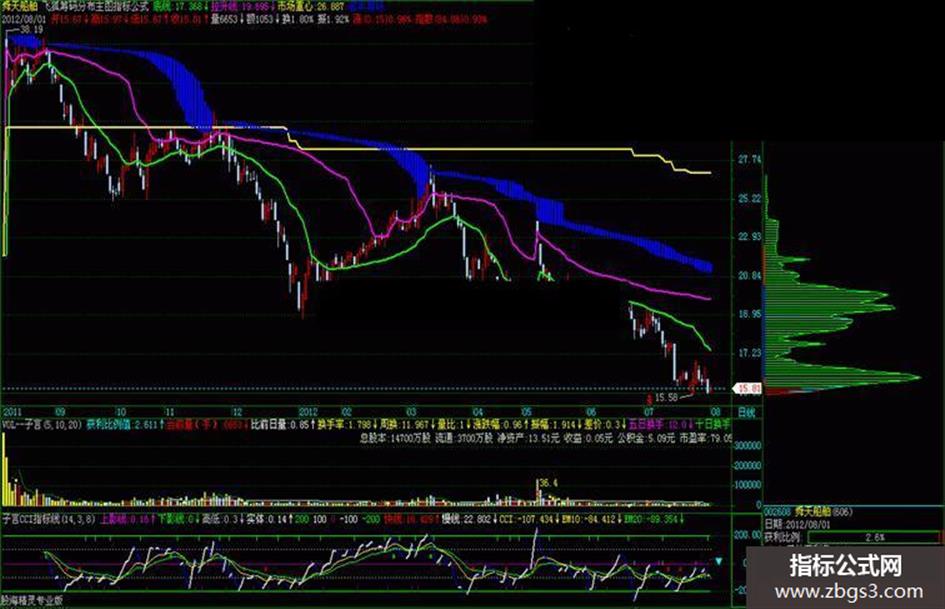Viewport: 945px width, 609px height.
Task: Click volume axis label 300000
Action: (747, 446)
